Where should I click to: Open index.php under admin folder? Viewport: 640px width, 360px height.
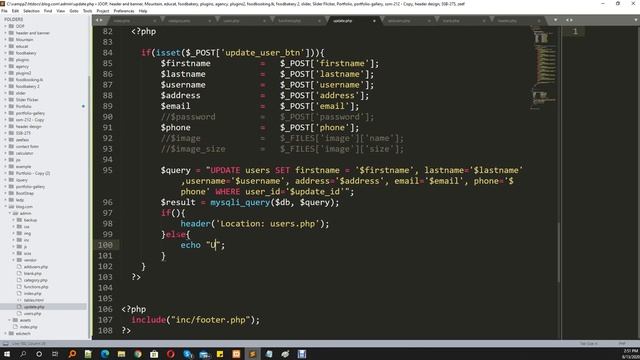coord(33,293)
